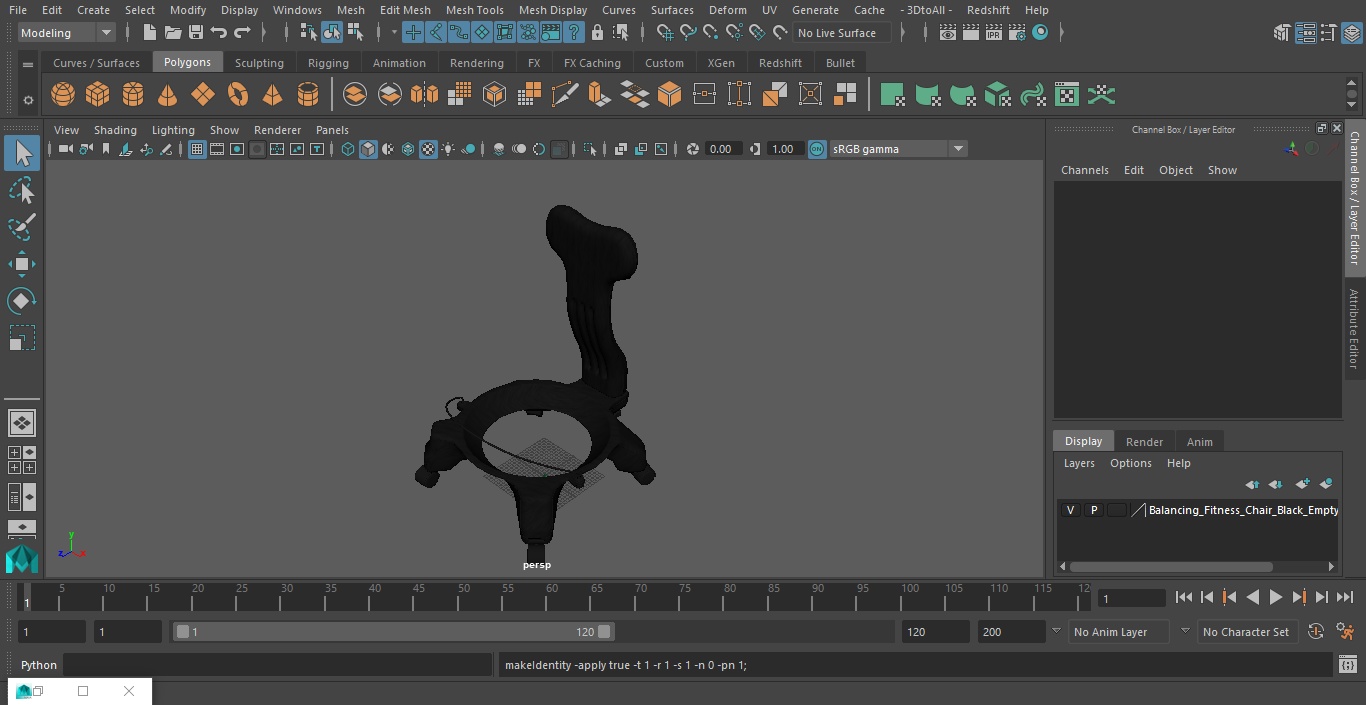The height and width of the screenshot is (705, 1366).
Task: Click the Python command input field
Action: [278, 665]
